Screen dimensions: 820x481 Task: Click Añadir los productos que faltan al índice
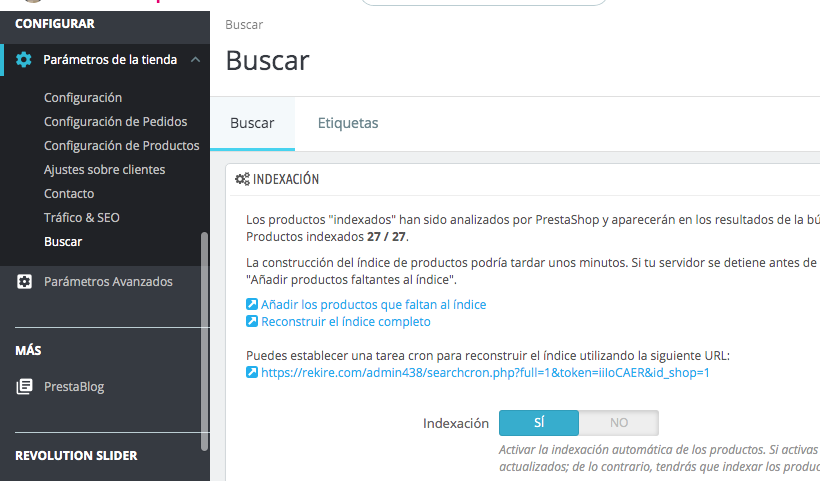tap(373, 304)
